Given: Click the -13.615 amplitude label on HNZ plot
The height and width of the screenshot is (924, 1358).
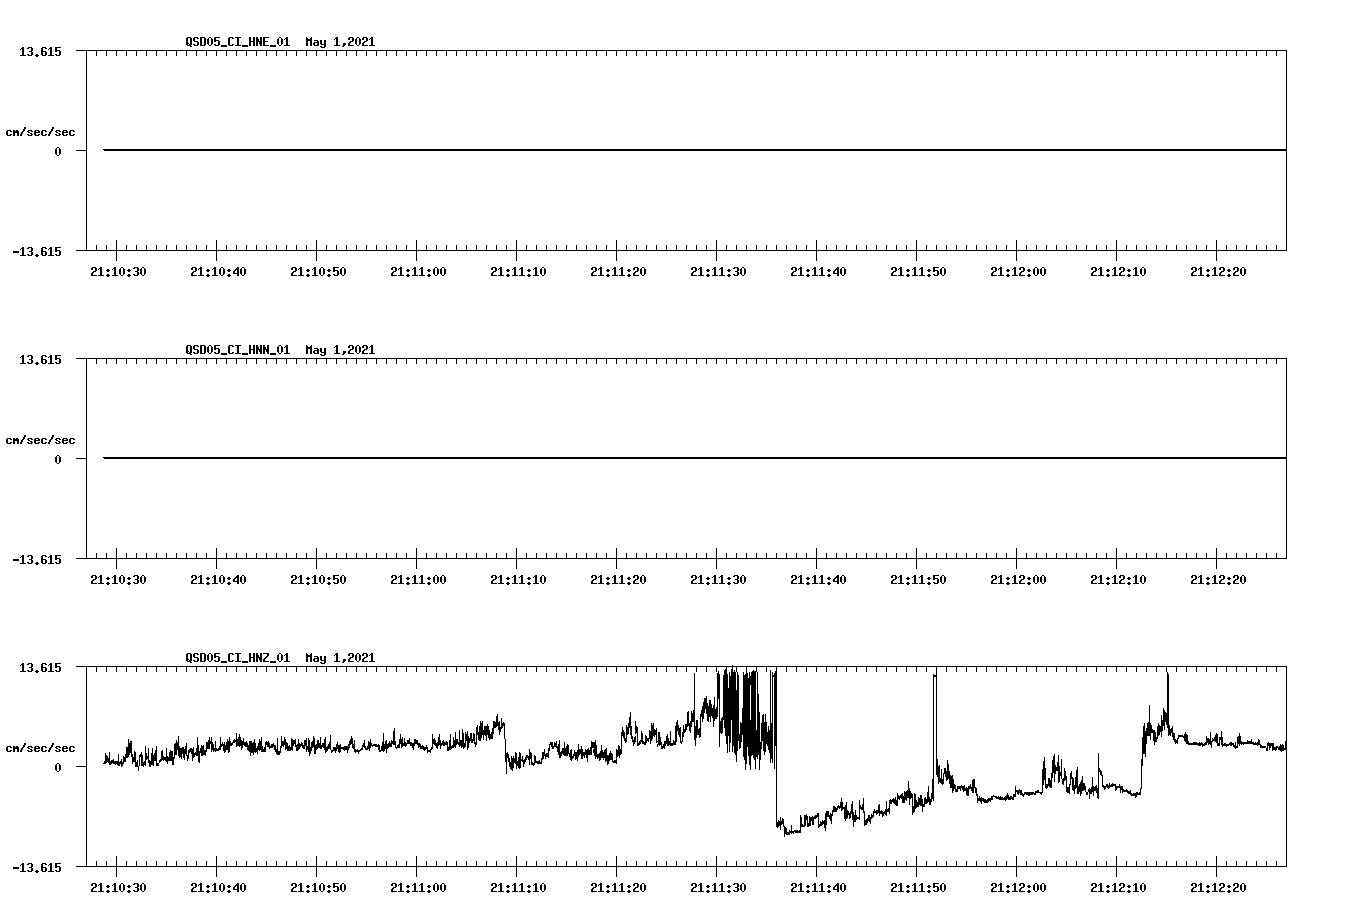Looking at the screenshot, I should [x=37, y=869].
